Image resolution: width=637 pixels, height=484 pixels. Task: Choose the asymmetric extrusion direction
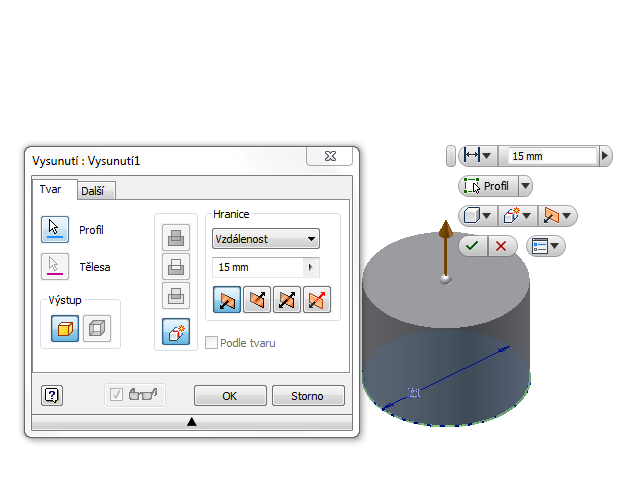coord(317,300)
